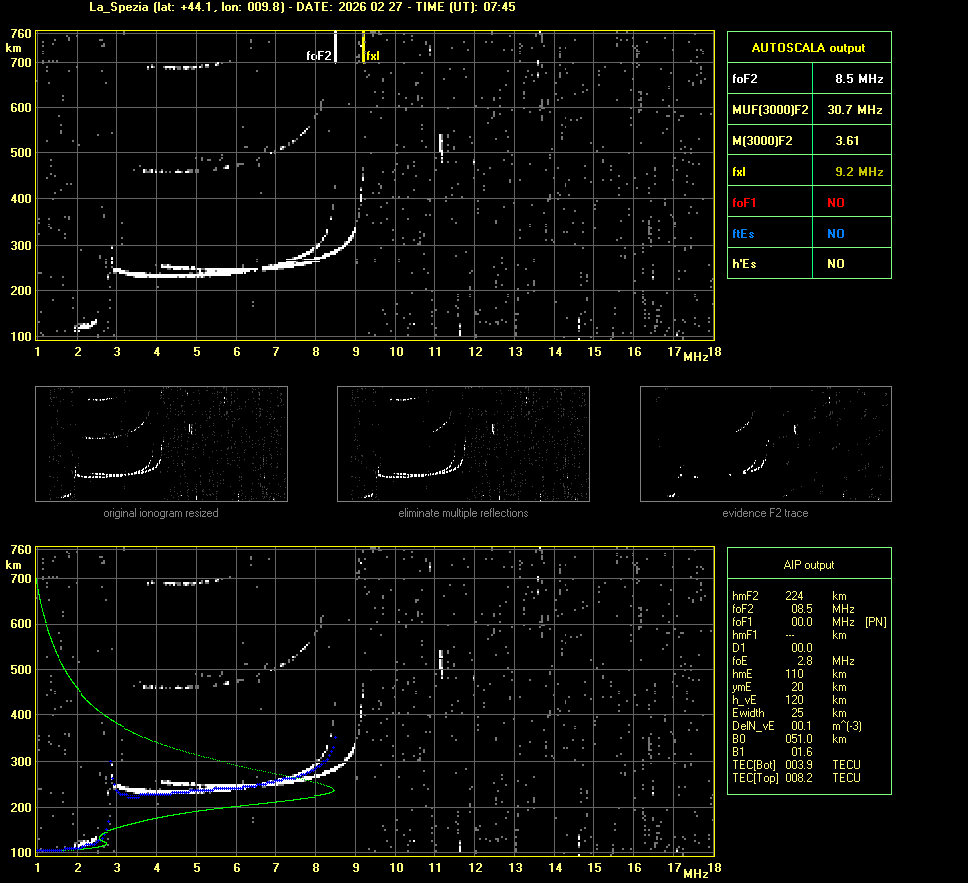Click the M(3000)F2 3.61 value
The width and height of the screenshot is (968, 883).
pyautogui.click(x=847, y=141)
